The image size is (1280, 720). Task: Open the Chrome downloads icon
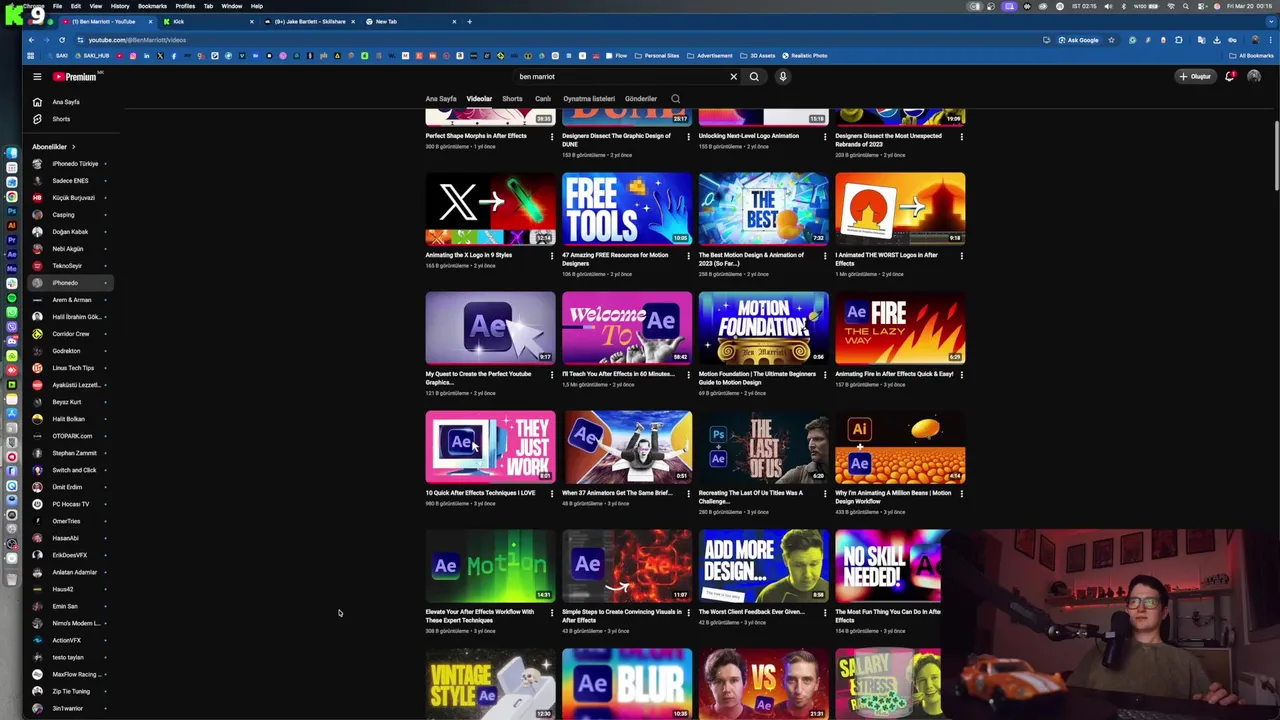coord(1217,40)
